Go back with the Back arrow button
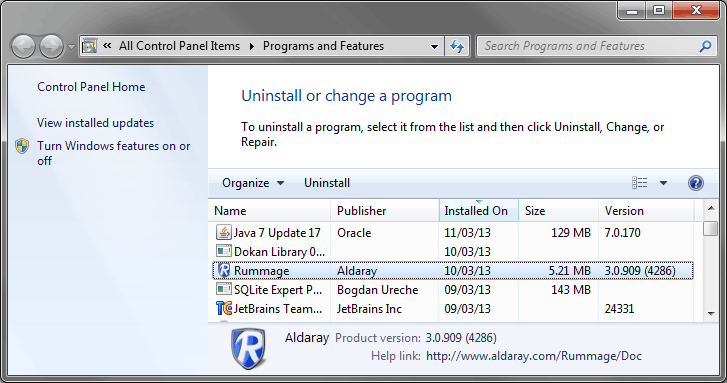 (x=23, y=46)
